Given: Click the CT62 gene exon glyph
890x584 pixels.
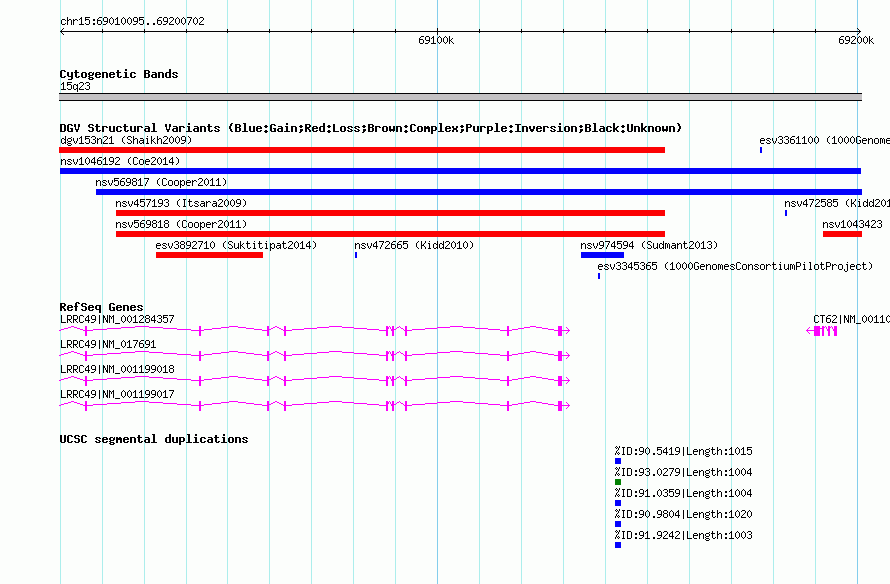Looking at the screenshot, I should pos(822,331).
